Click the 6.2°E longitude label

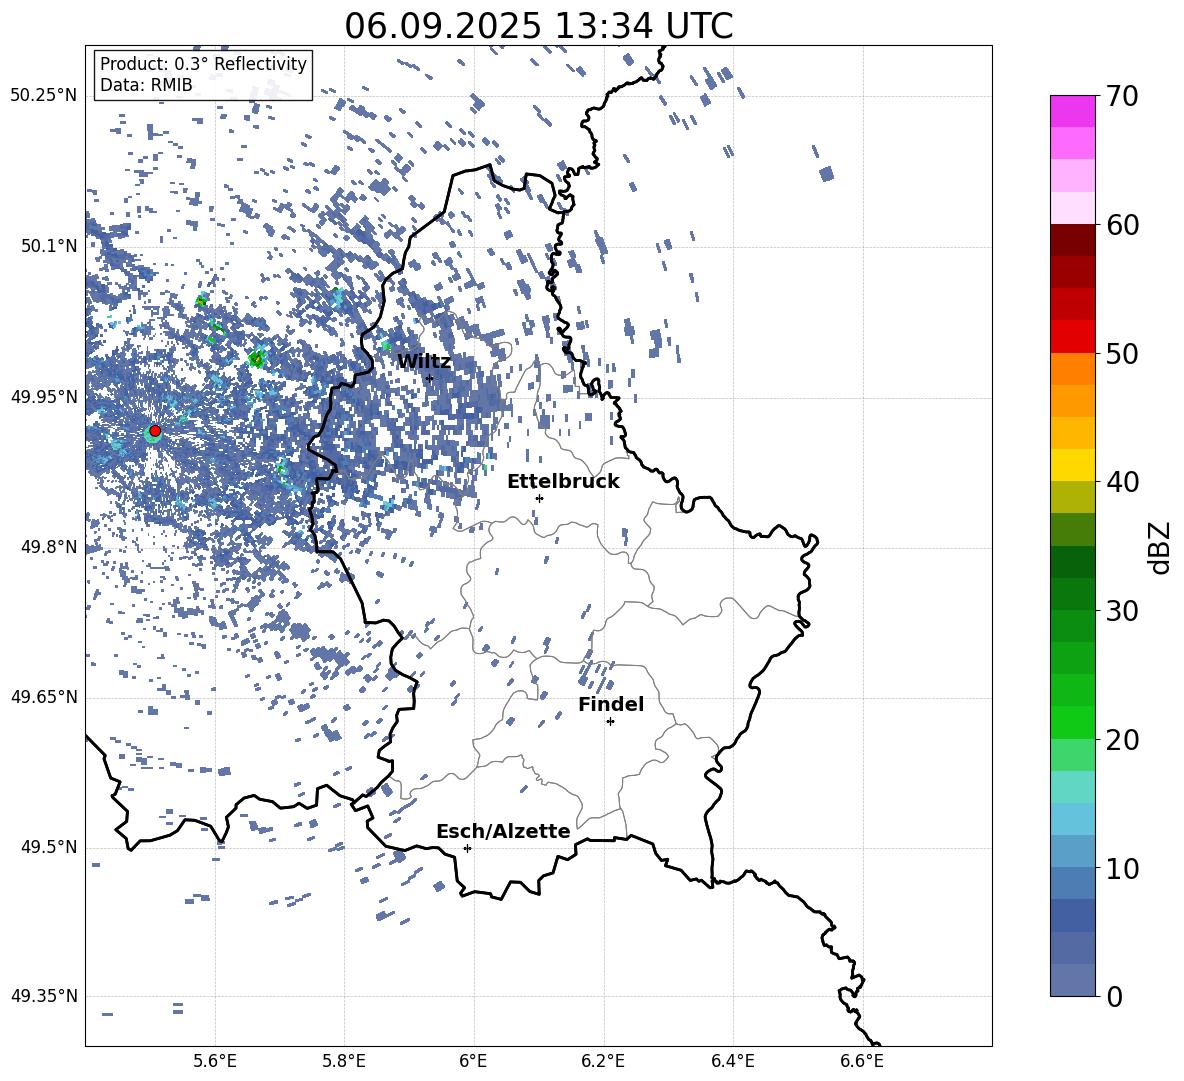603,1061
